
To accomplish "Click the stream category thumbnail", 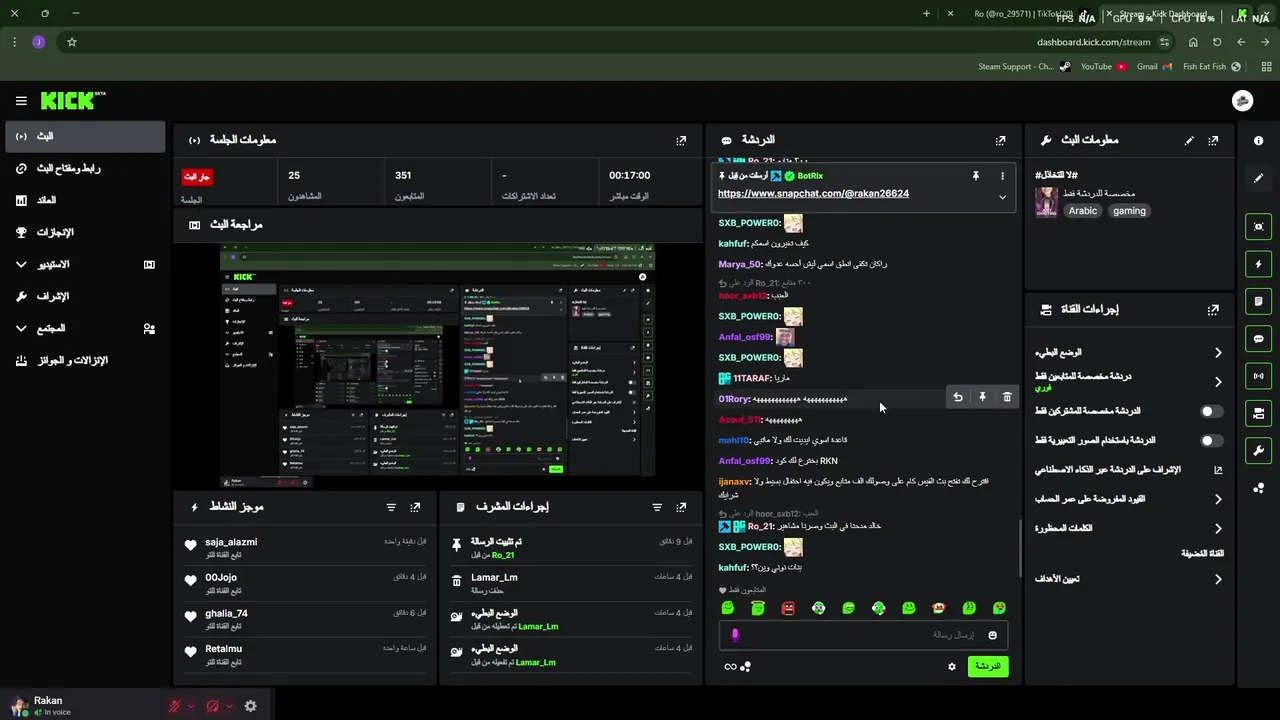I will point(1046,202).
